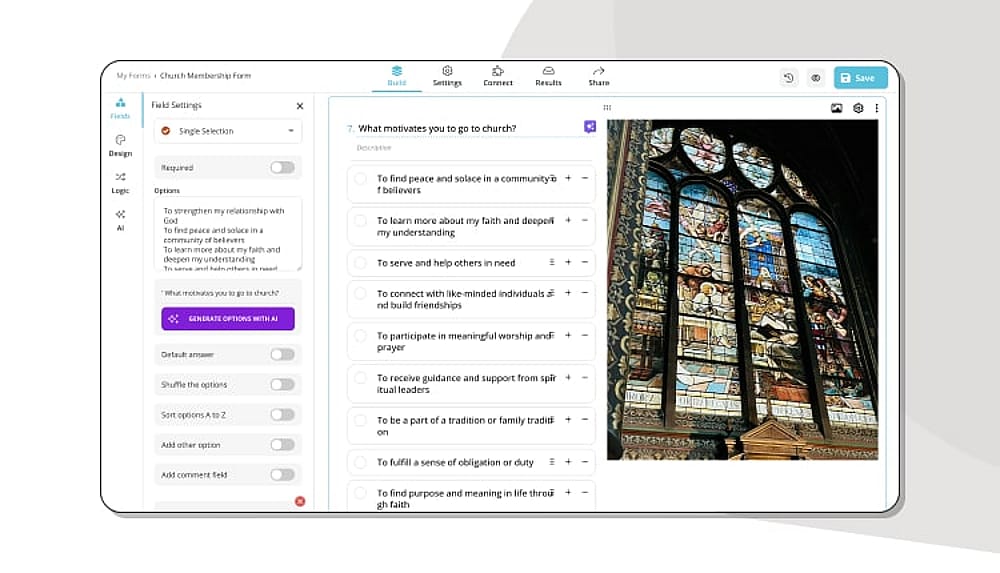Viewport: 1000px width, 573px height.
Task: Open the Share tab
Action: click(599, 76)
